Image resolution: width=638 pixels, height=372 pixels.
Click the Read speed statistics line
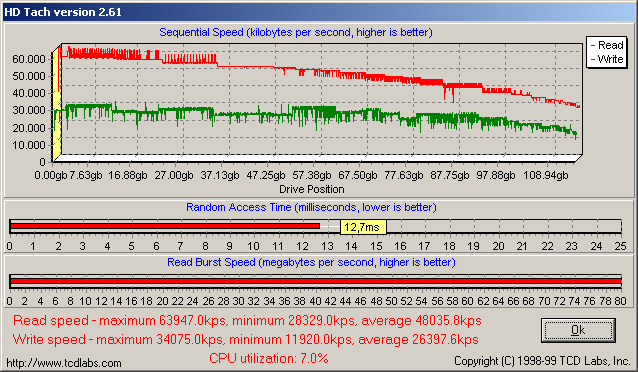click(247, 321)
